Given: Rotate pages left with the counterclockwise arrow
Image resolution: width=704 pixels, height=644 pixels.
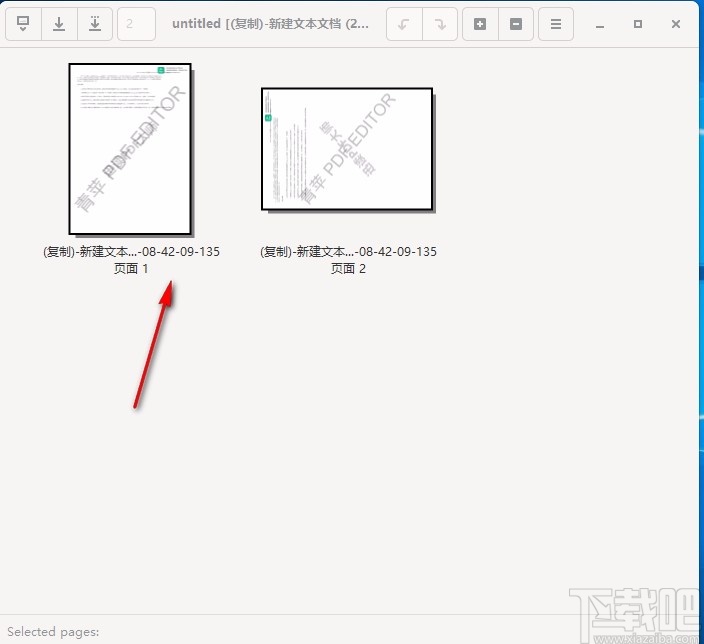Looking at the screenshot, I should pos(404,24).
